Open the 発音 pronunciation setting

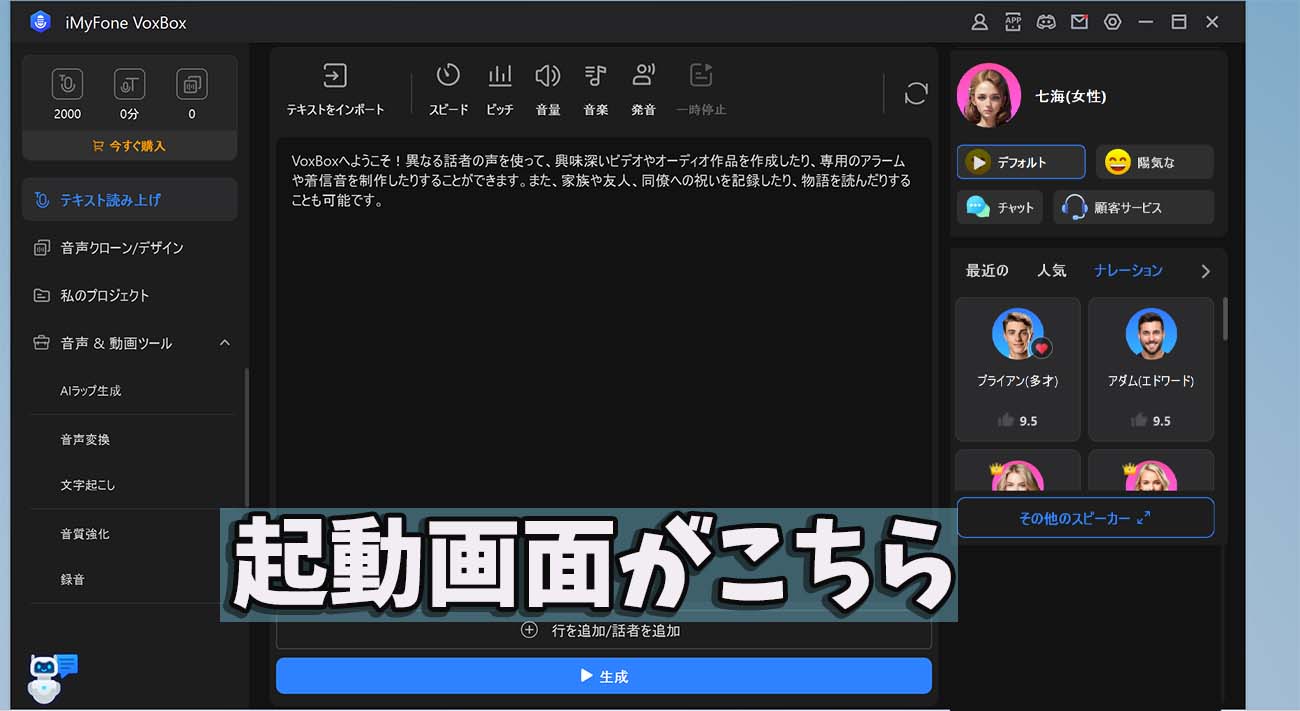pos(644,90)
